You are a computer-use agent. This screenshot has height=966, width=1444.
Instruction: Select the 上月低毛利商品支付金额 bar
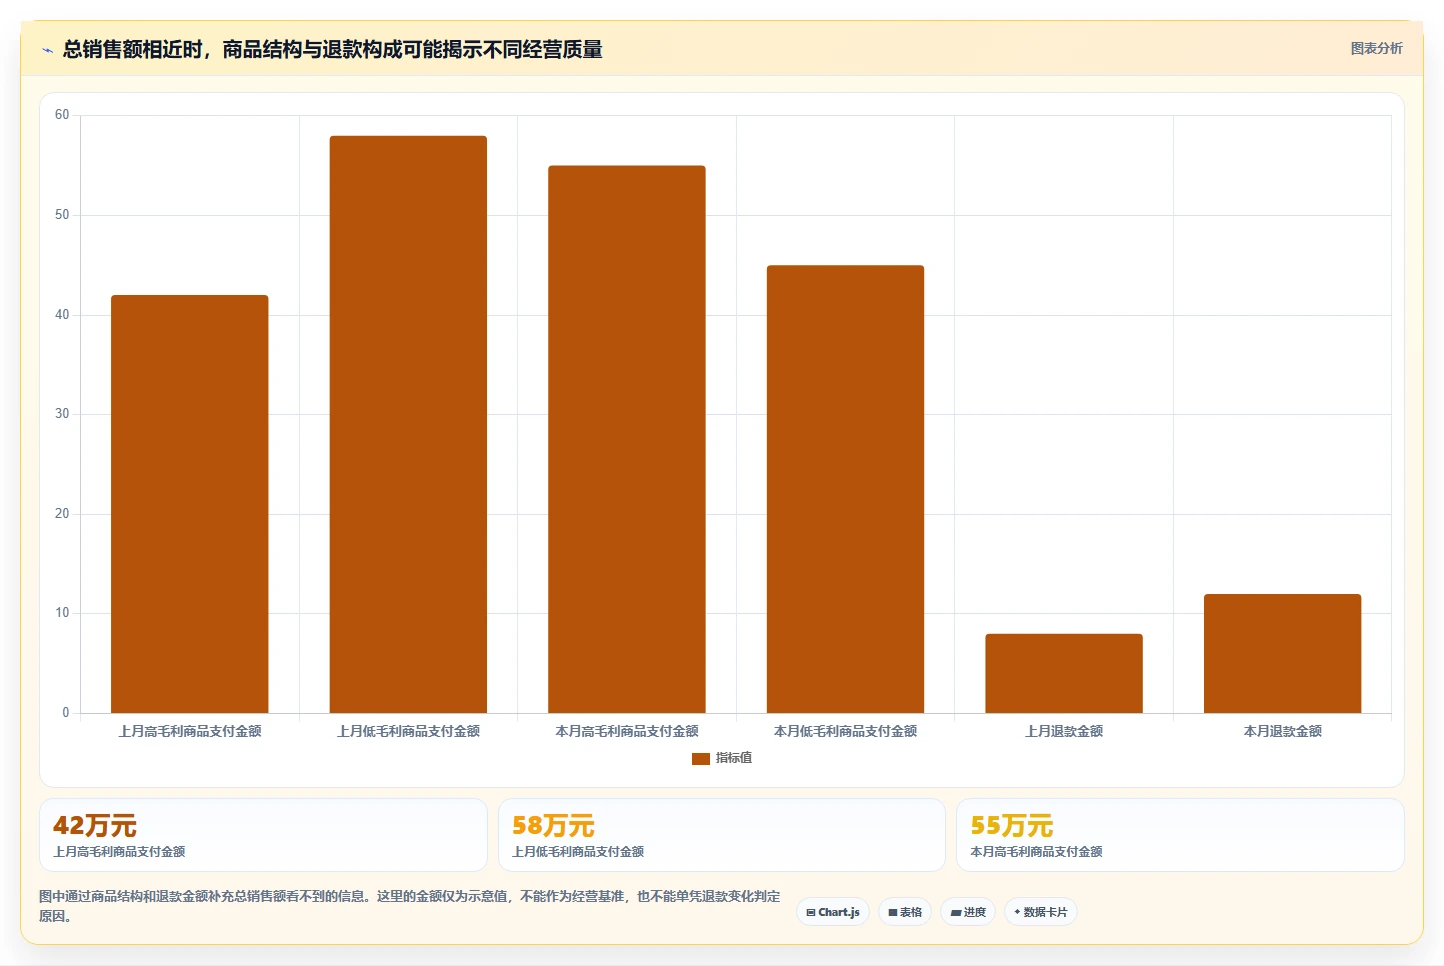408,424
